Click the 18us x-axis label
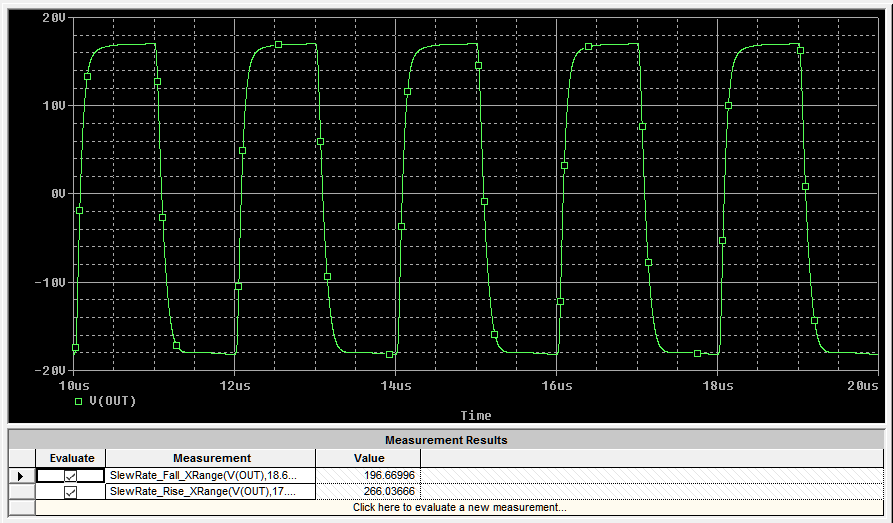The width and height of the screenshot is (893, 523). 718,386
